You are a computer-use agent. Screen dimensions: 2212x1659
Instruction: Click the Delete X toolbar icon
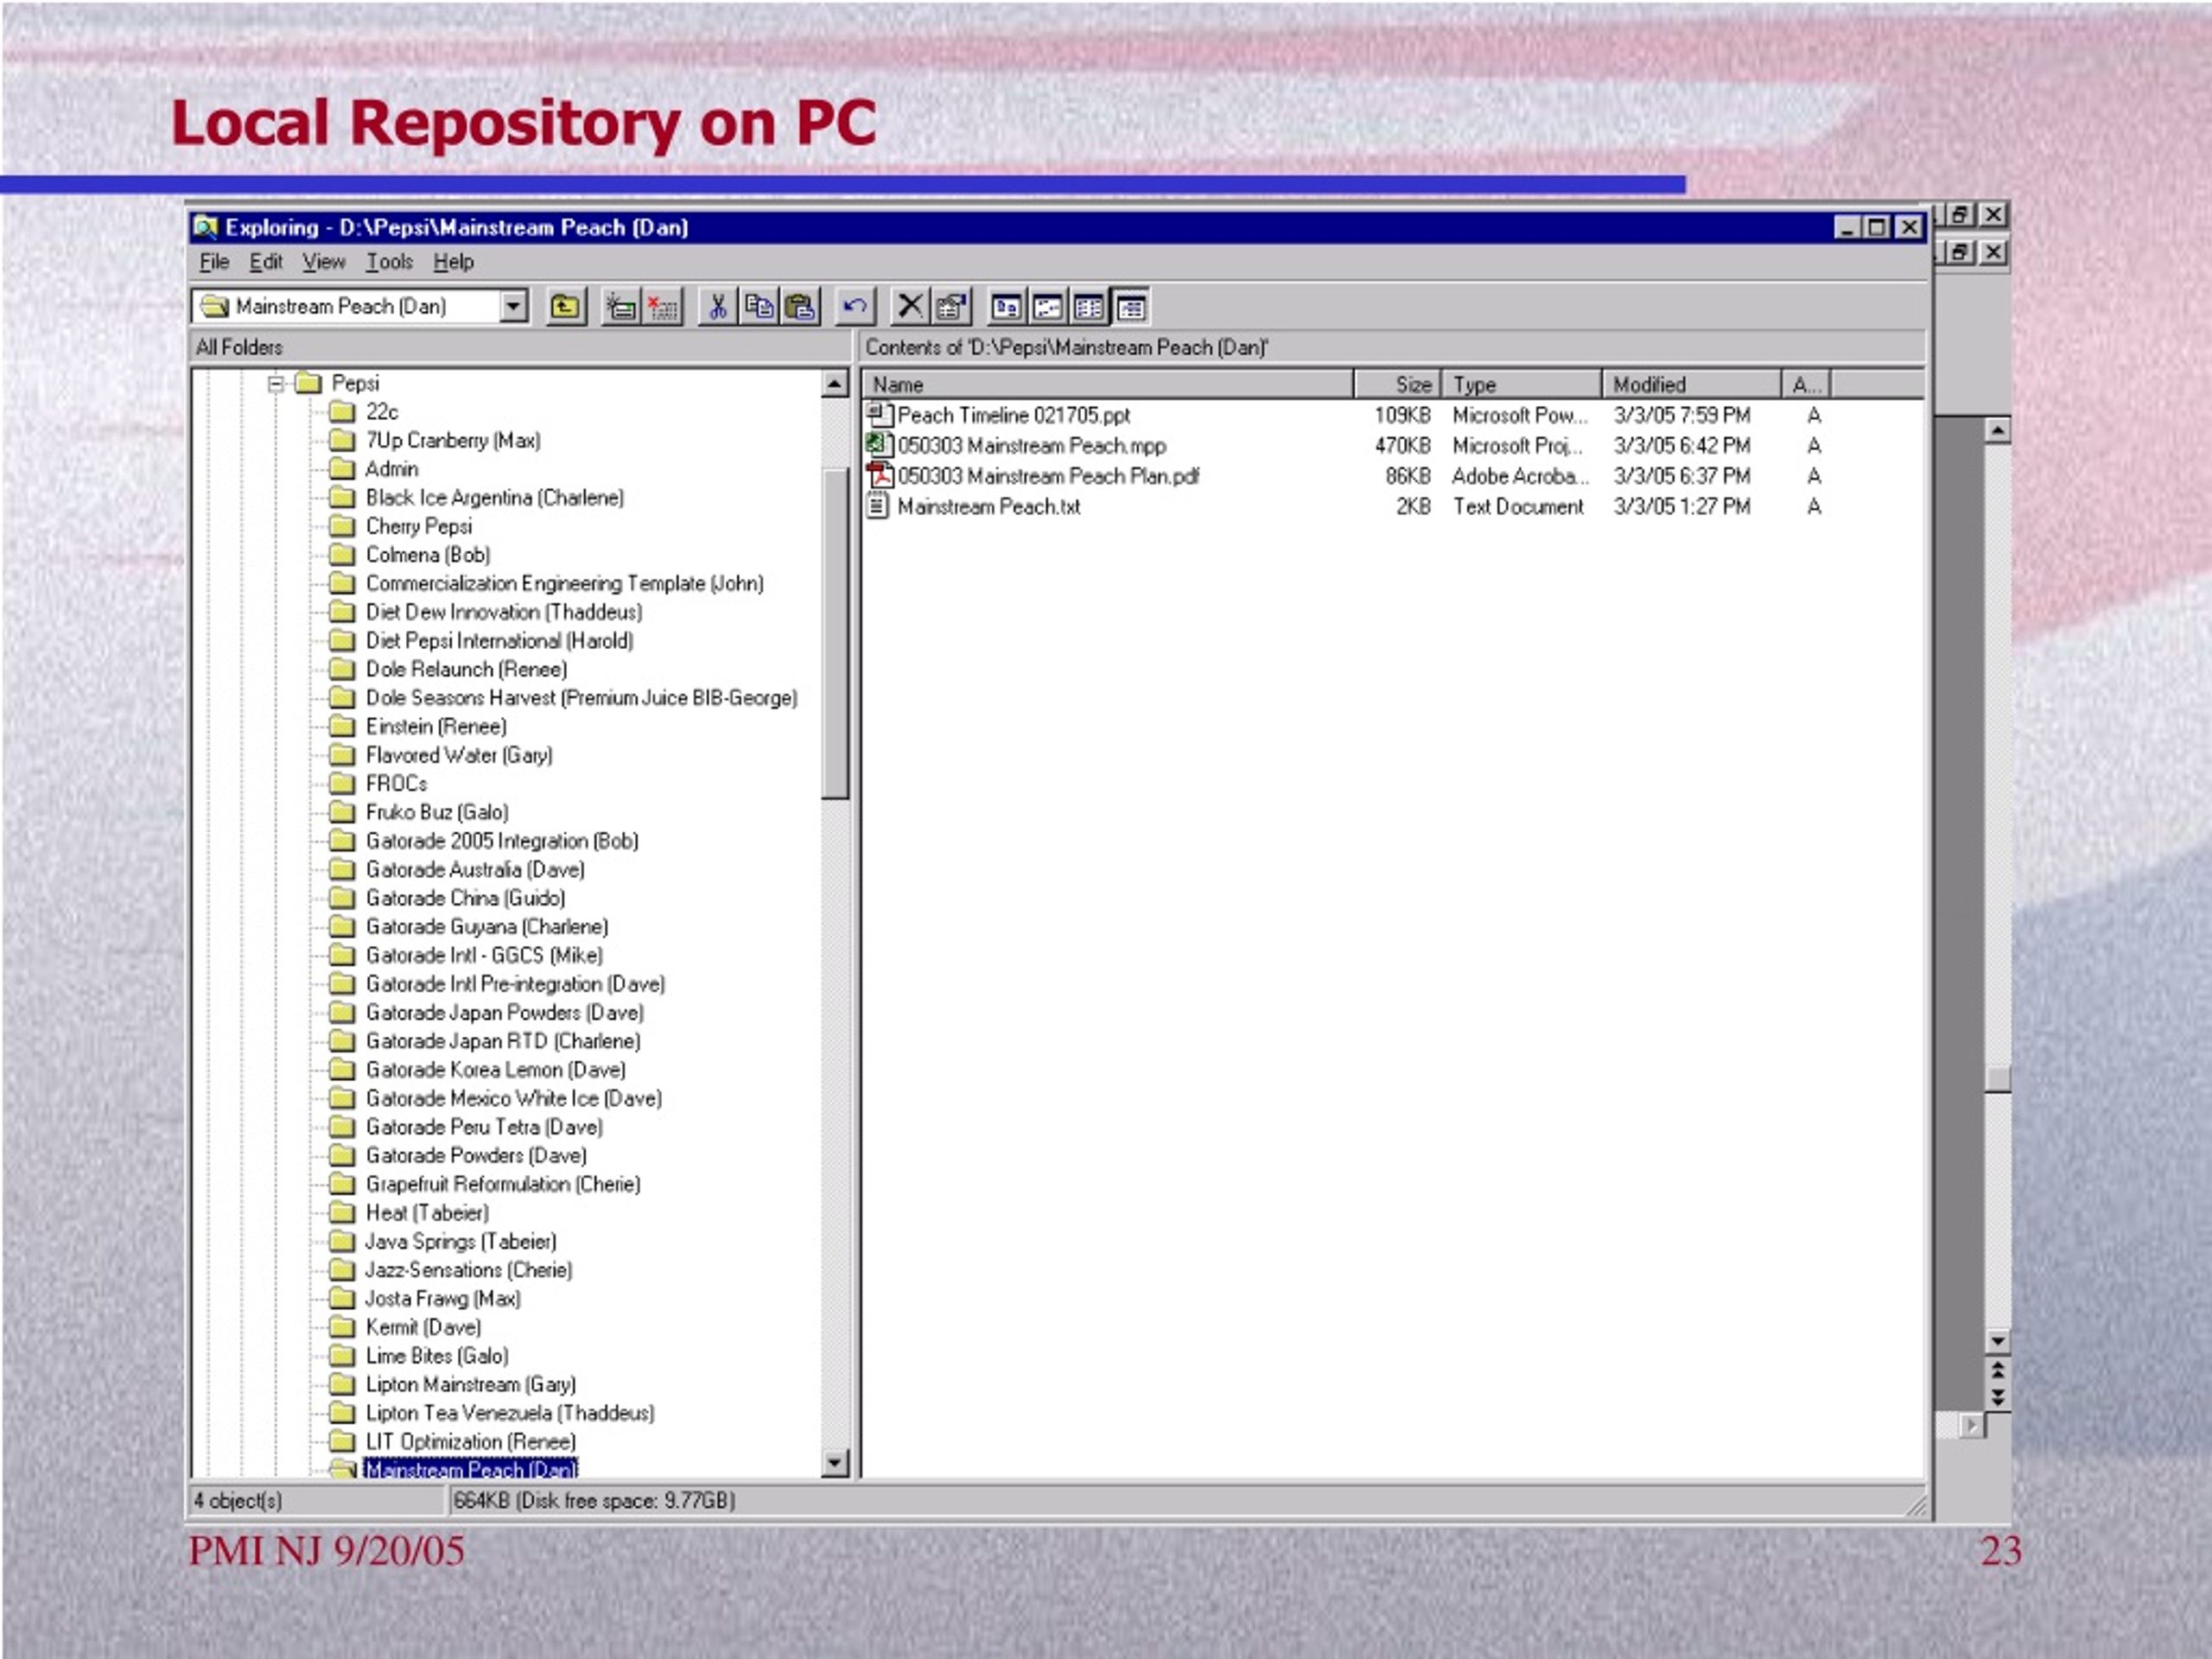tap(910, 307)
